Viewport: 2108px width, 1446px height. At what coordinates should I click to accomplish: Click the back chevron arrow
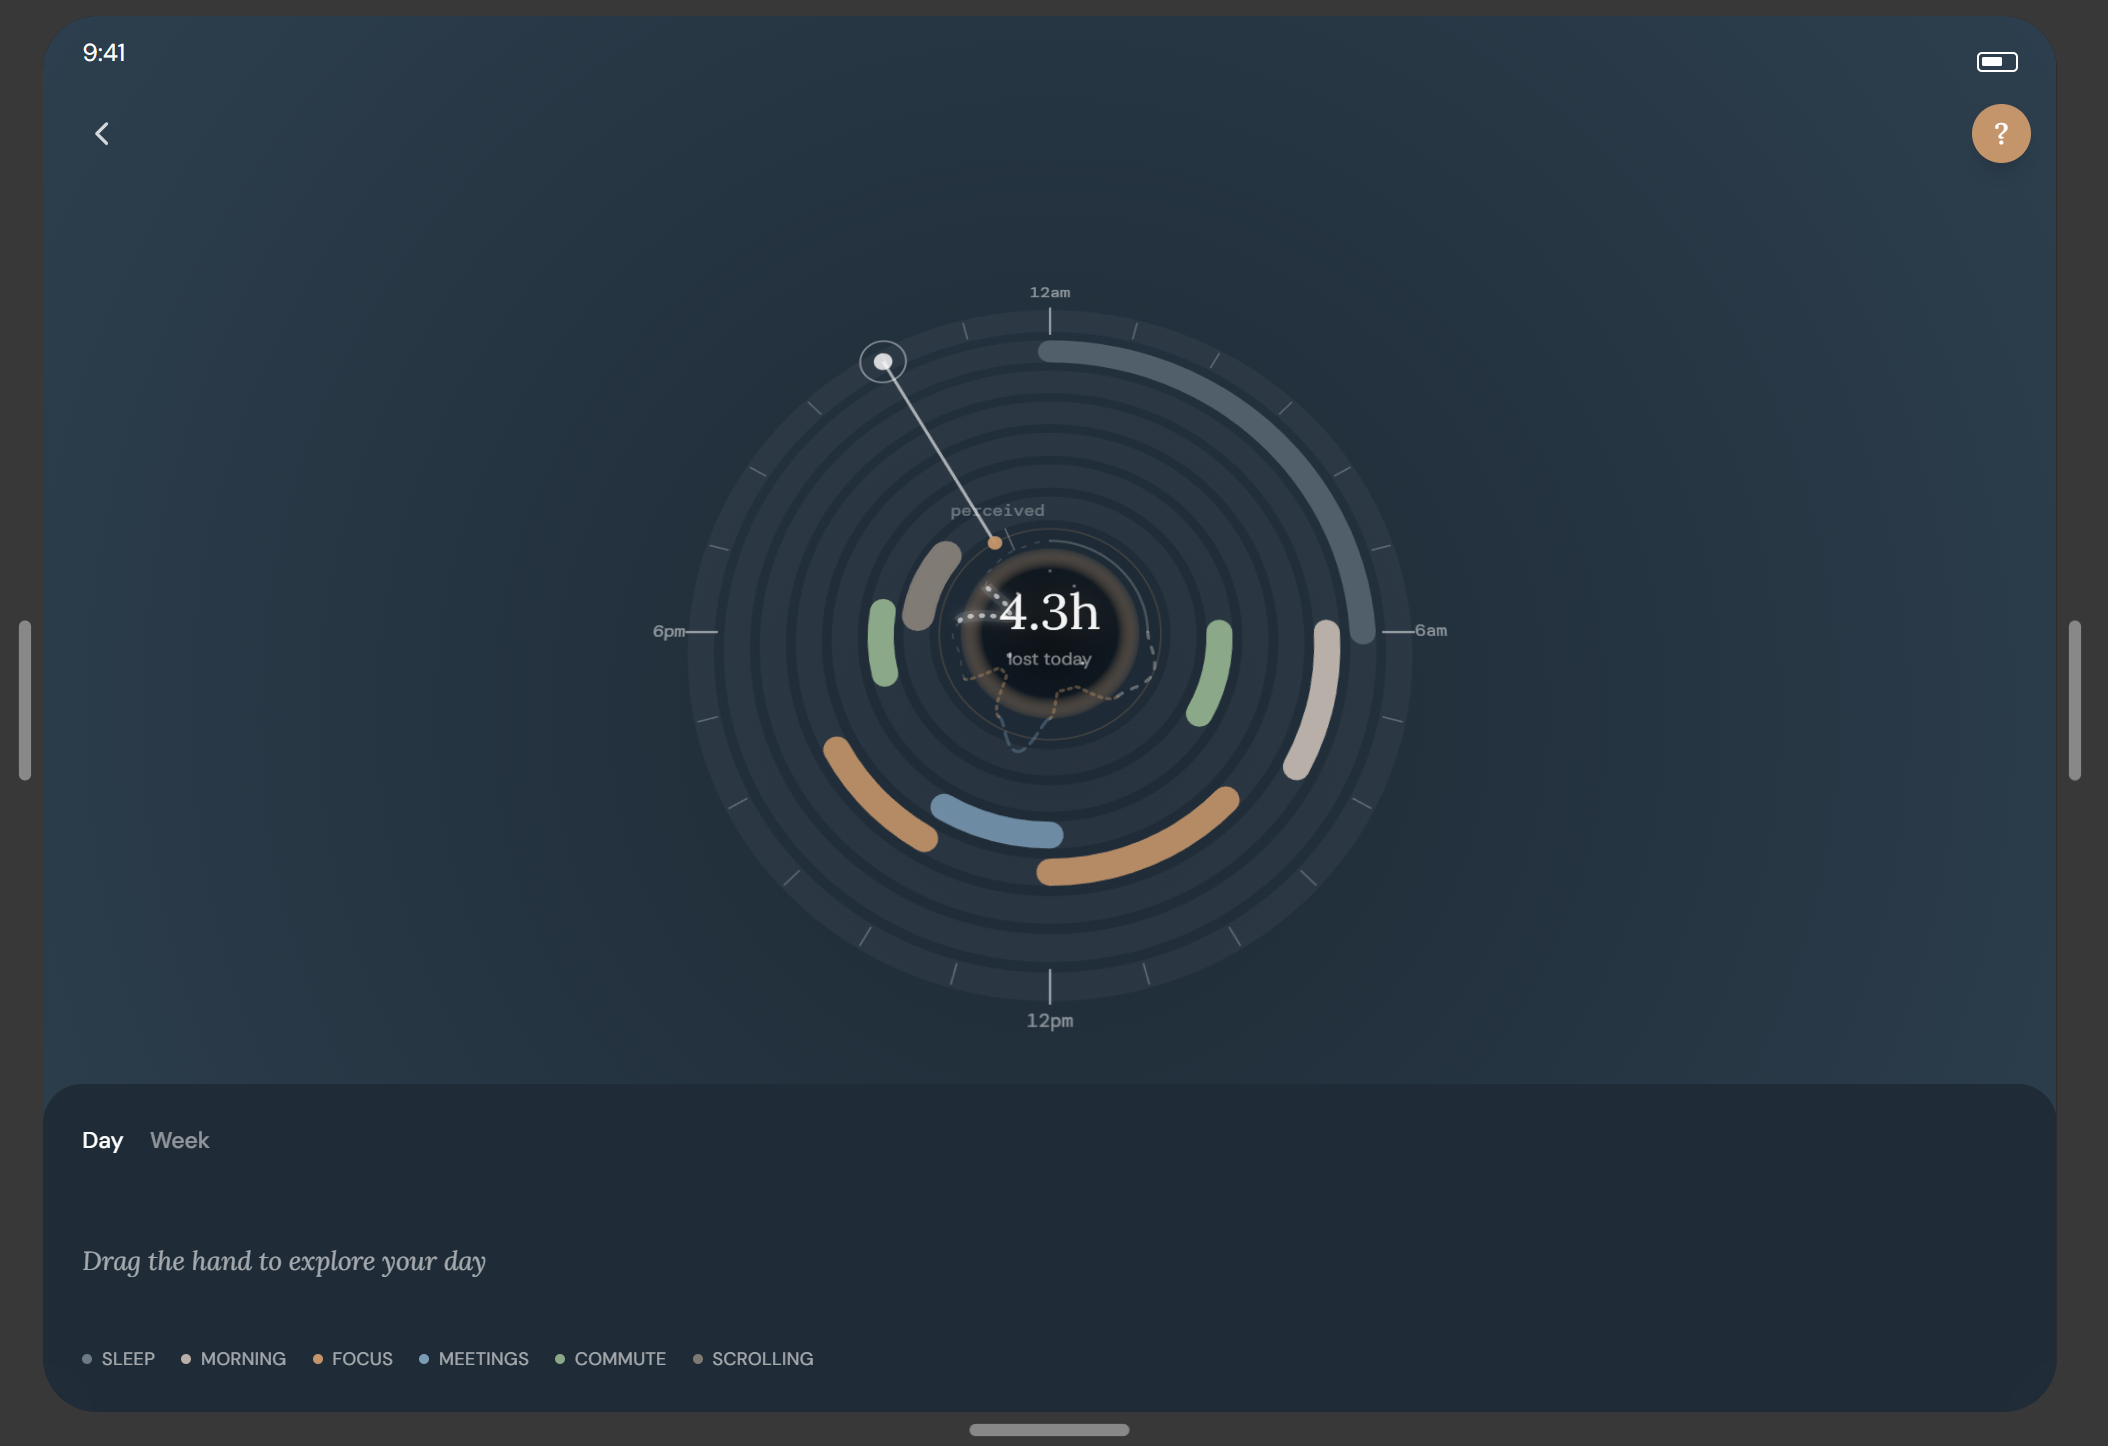point(102,134)
